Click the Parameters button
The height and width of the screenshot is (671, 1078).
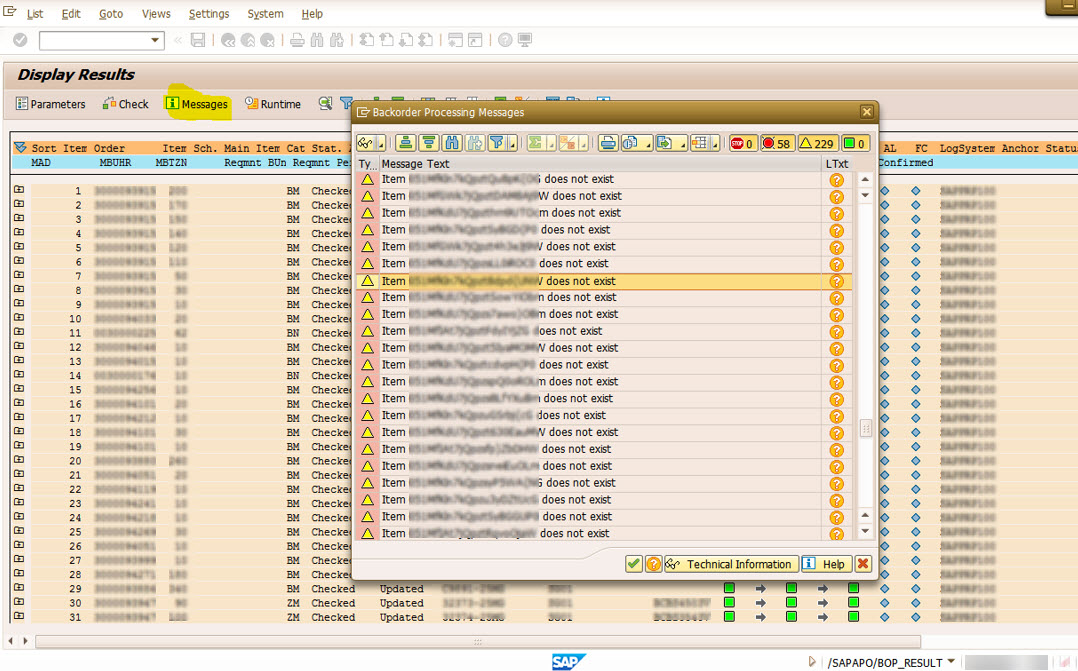(51, 104)
